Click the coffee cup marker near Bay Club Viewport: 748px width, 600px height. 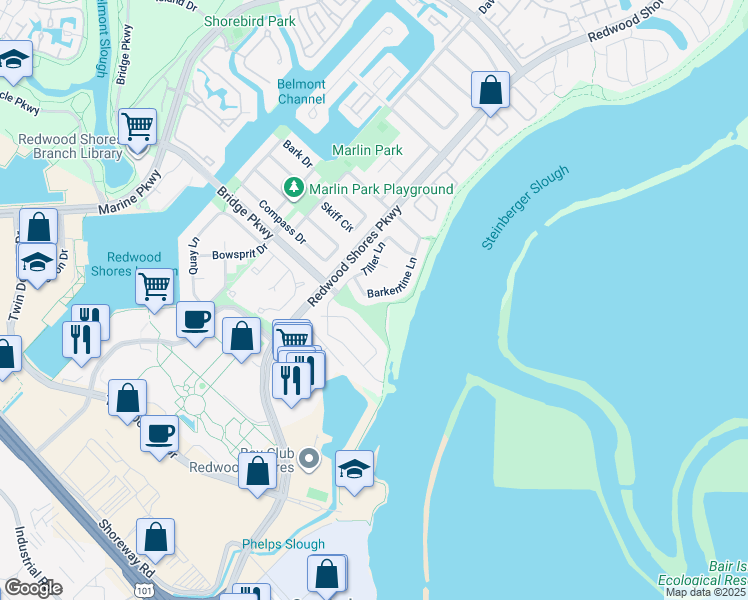coord(159,434)
